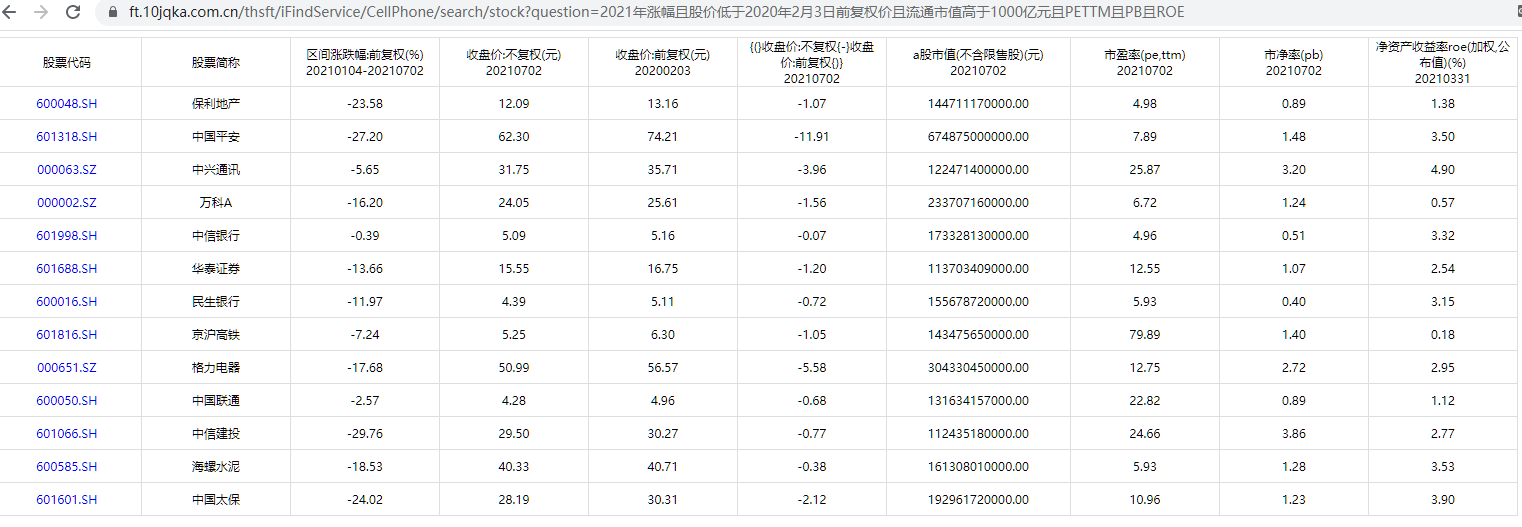
Task: Select the stock name 中国联通
Action: coord(216,401)
